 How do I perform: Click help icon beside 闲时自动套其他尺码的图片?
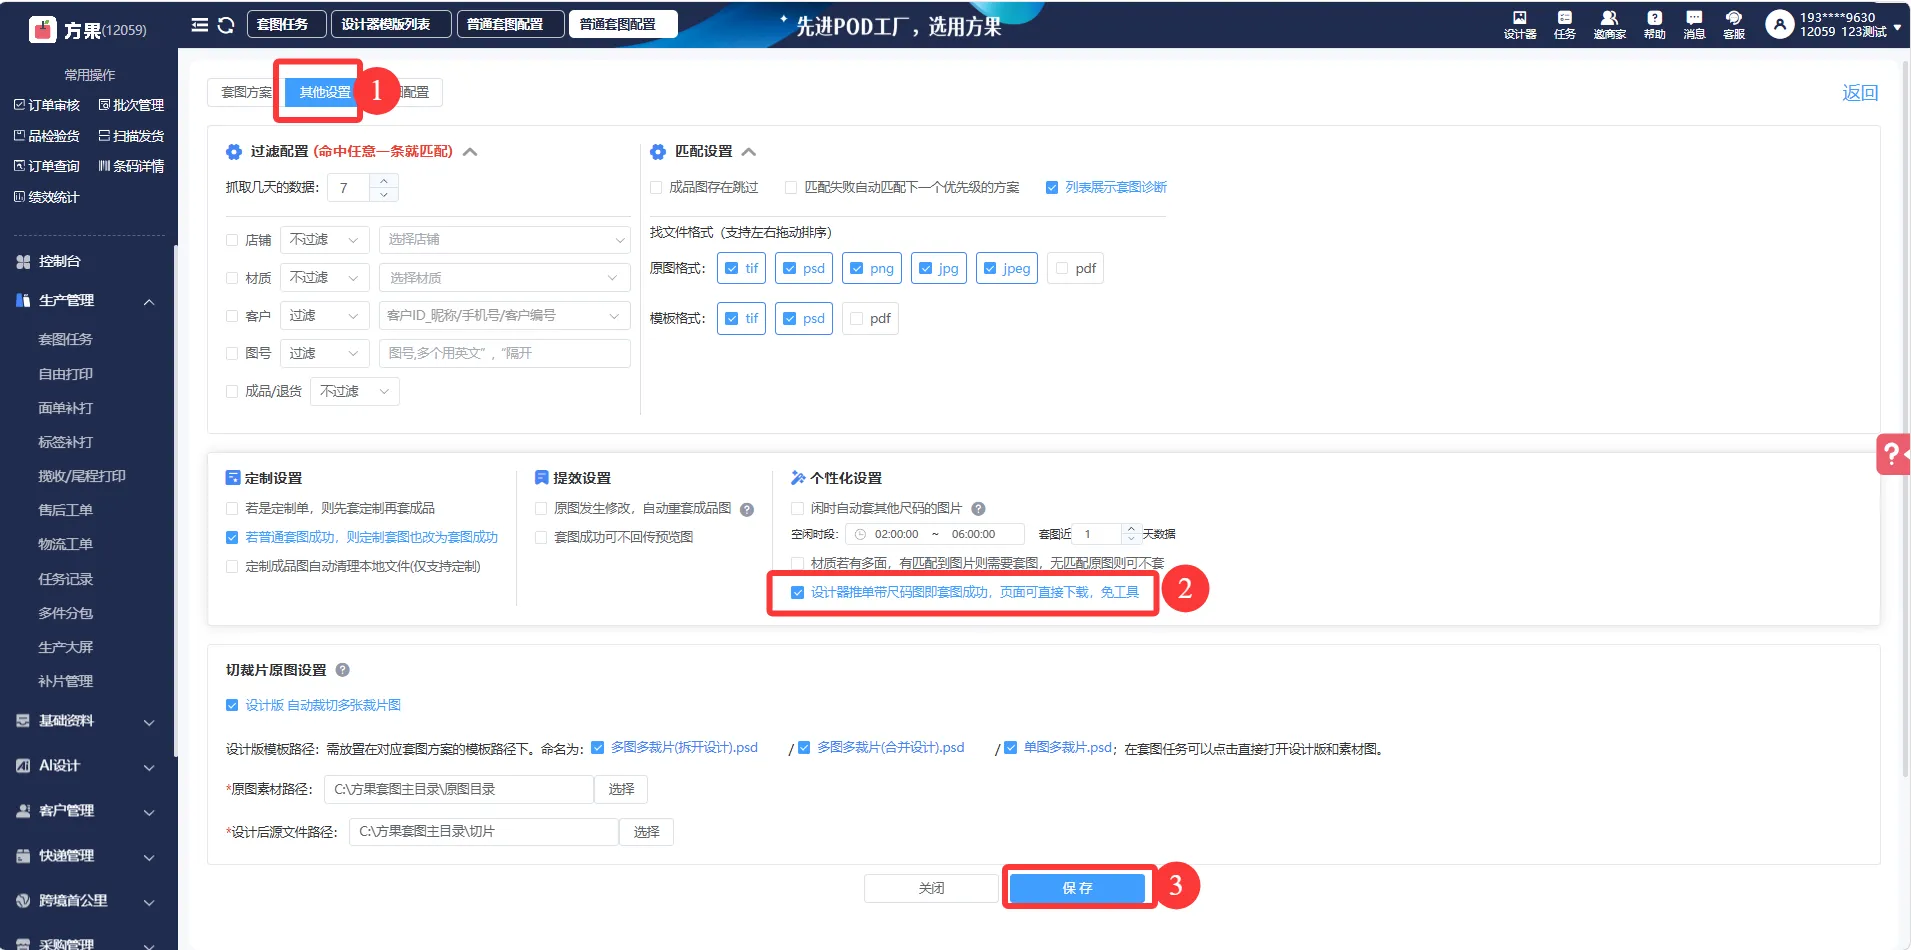(x=979, y=509)
